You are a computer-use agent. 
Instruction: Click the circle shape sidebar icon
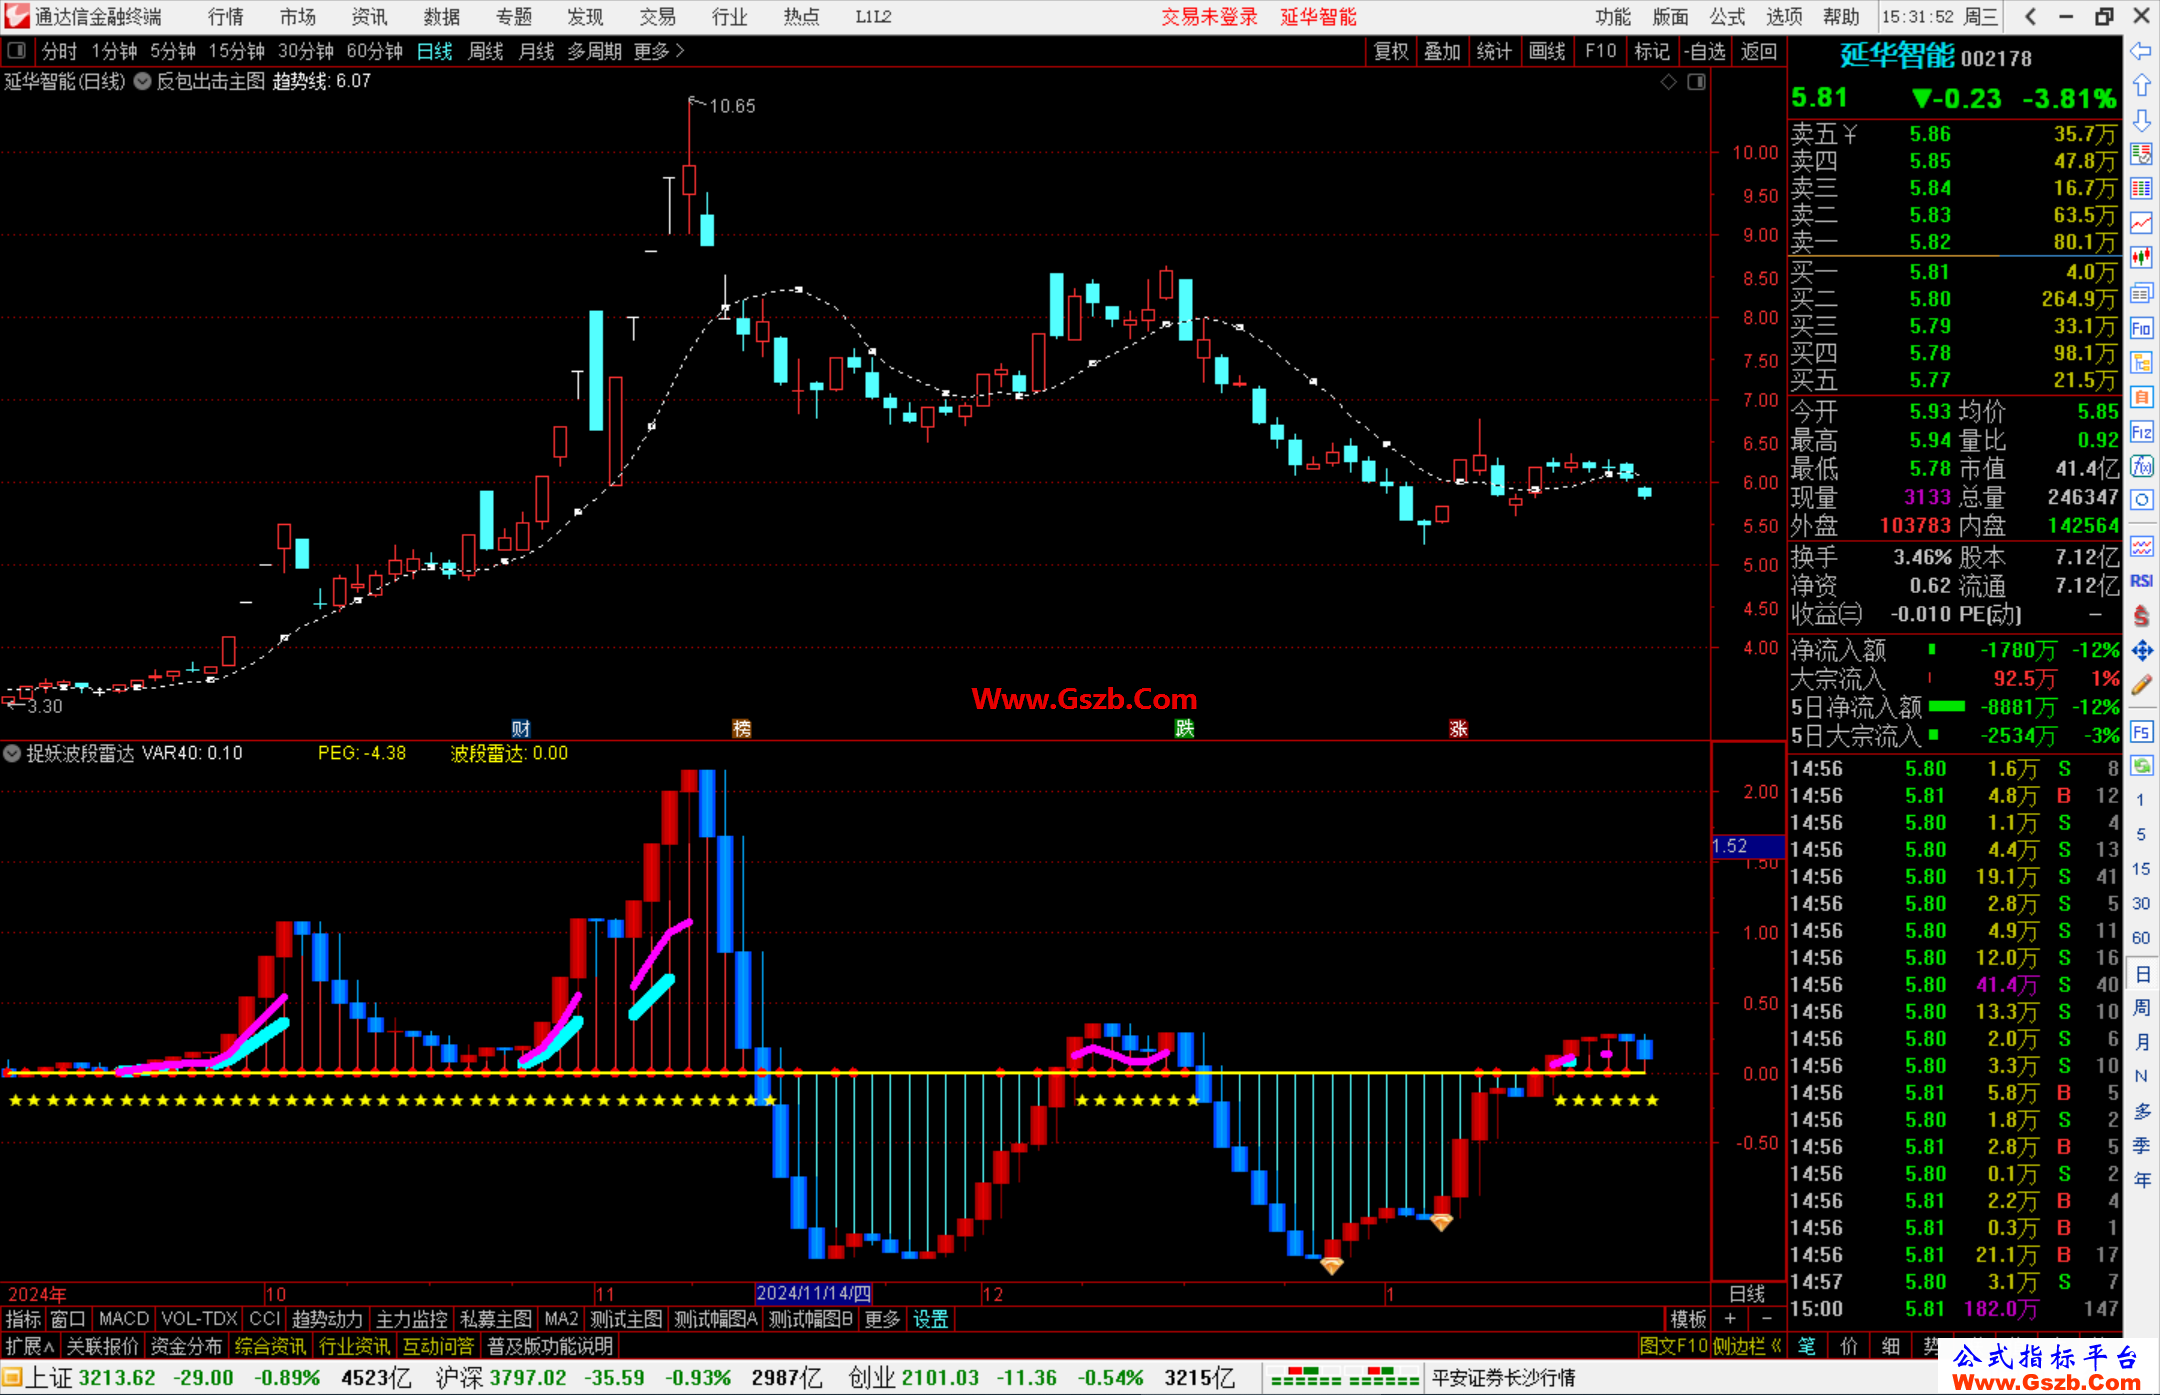point(2141,500)
